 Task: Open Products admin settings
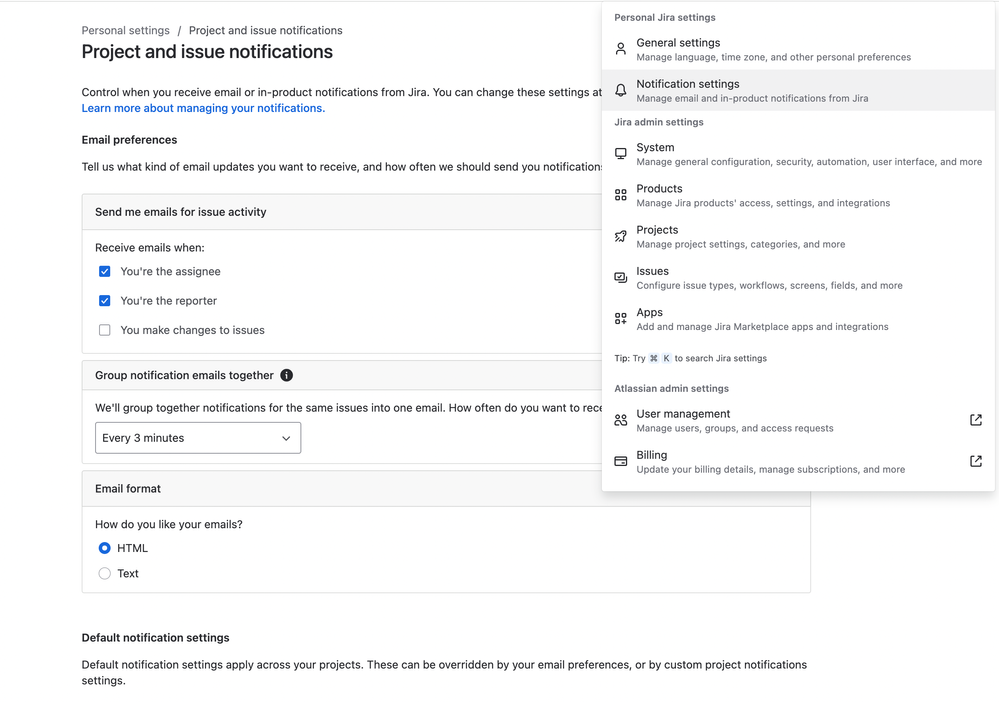(x=798, y=195)
